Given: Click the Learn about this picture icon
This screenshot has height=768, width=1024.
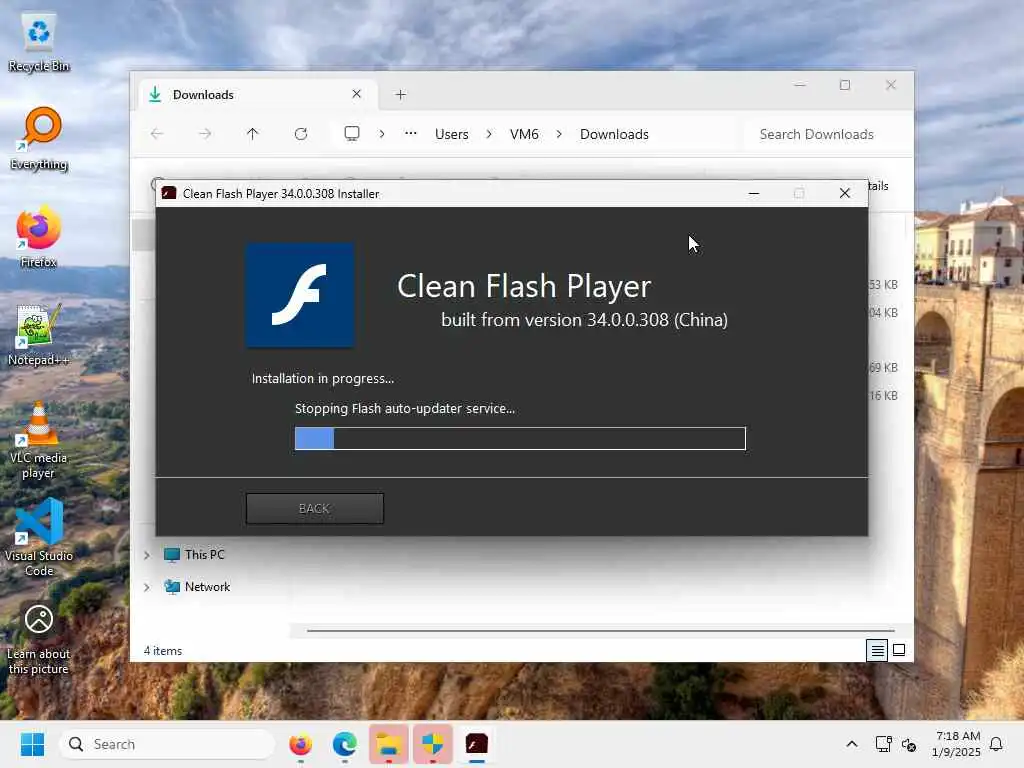Looking at the screenshot, I should (39, 639).
